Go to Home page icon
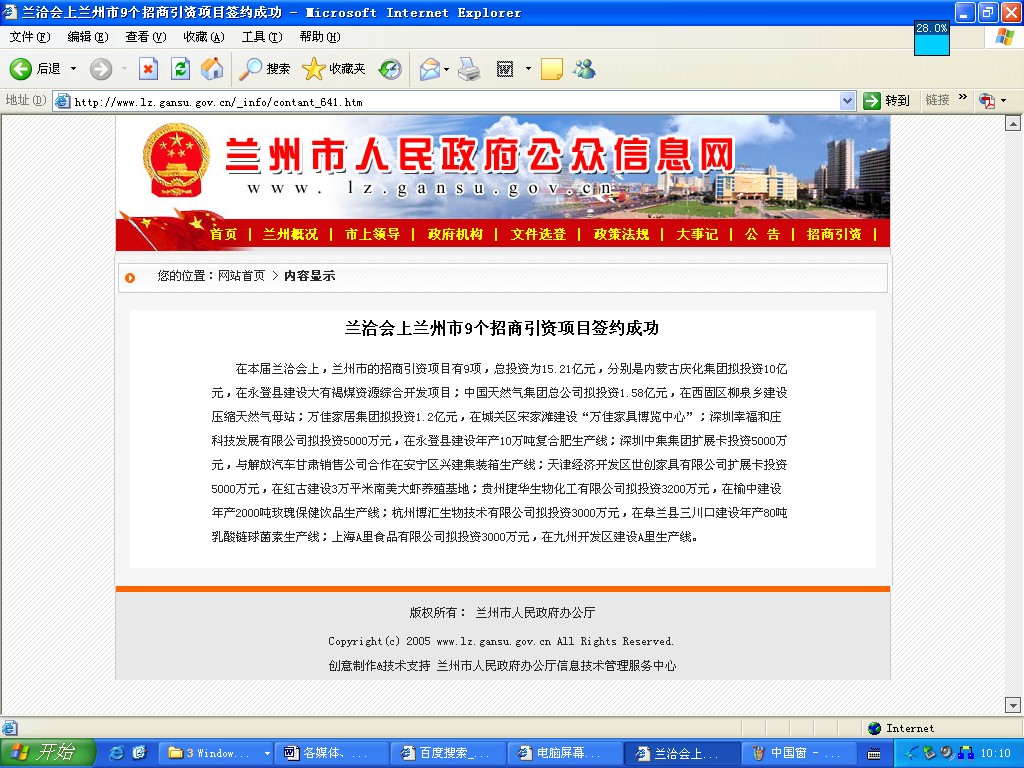This screenshot has width=1024, height=768. pos(212,69)
